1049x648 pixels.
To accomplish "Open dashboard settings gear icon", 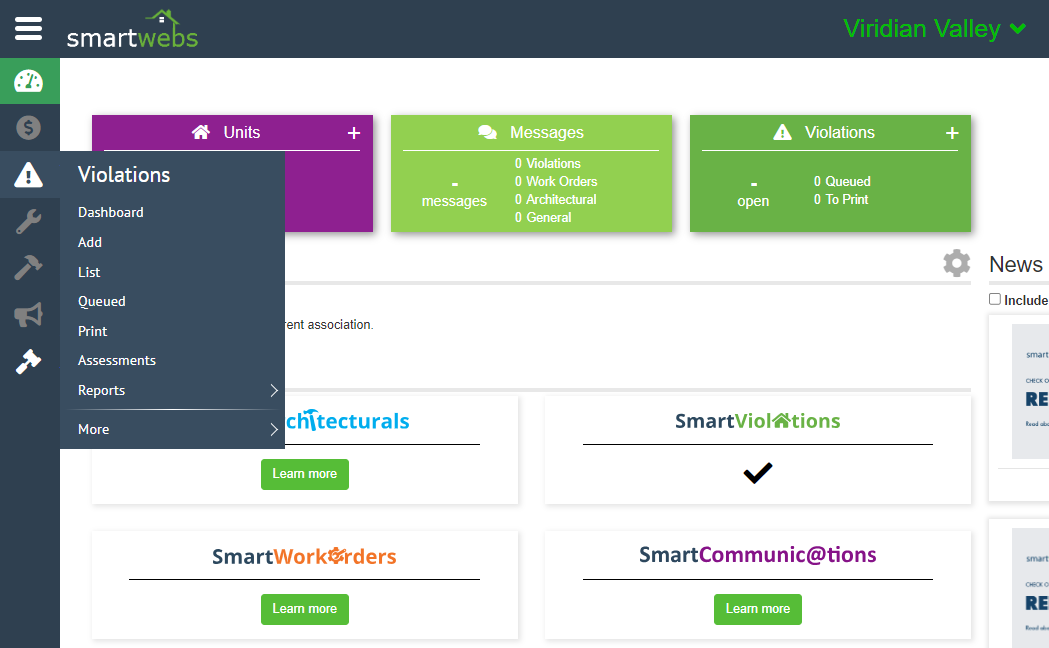I will 957,263.
